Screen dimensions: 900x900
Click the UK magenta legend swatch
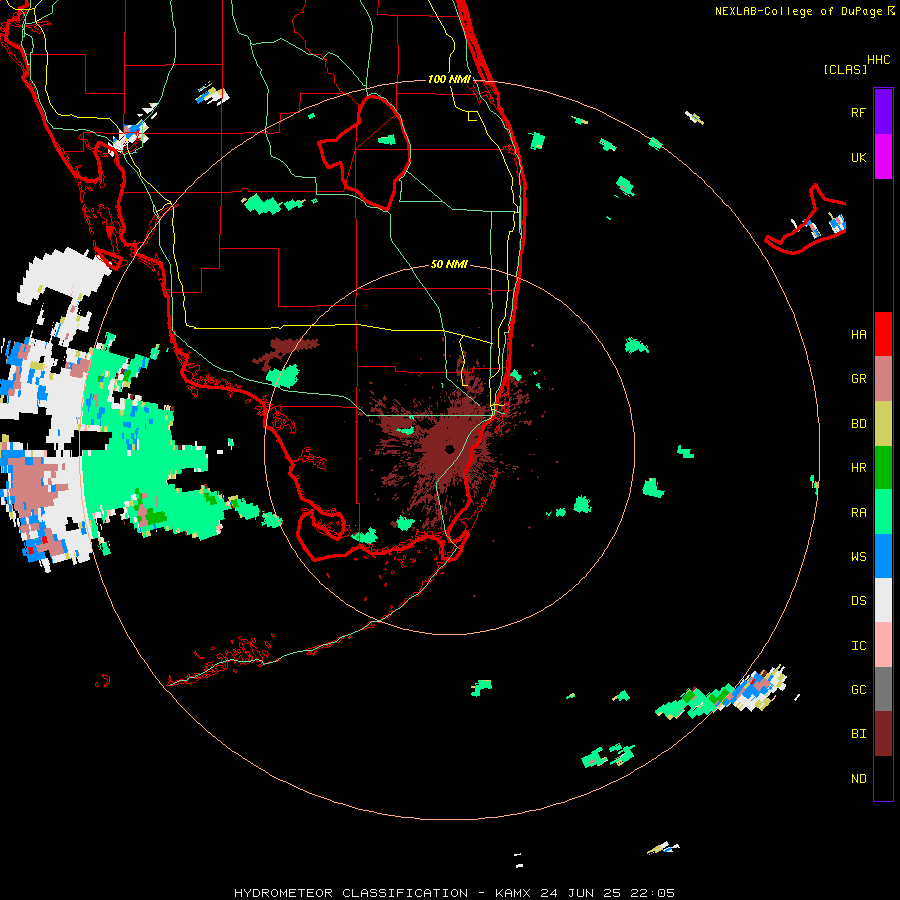pos(883,157)
